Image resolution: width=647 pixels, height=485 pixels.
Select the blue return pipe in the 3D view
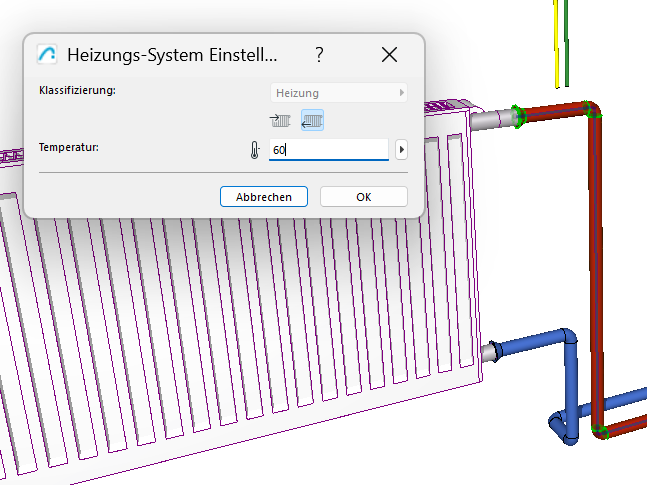pos(571,384)
